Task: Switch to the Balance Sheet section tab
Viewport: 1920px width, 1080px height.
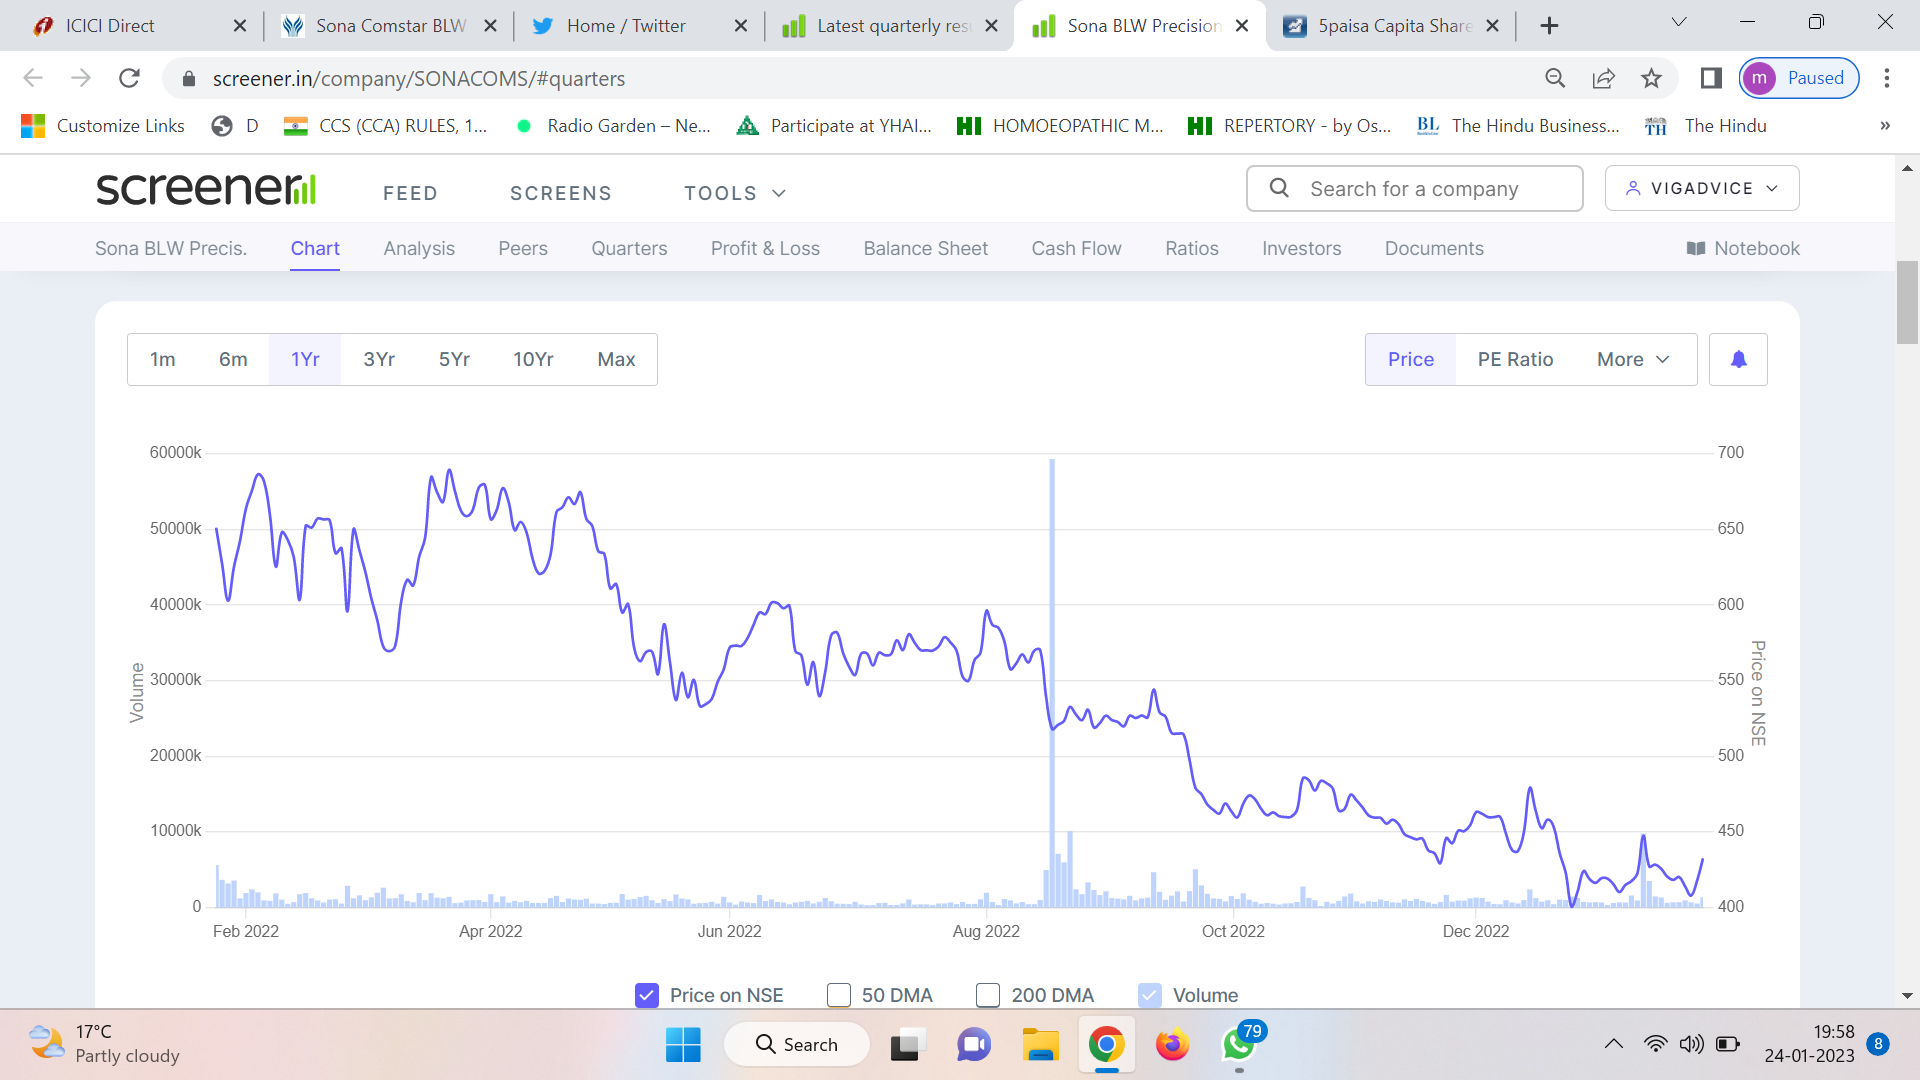Action: pos(925,248)
